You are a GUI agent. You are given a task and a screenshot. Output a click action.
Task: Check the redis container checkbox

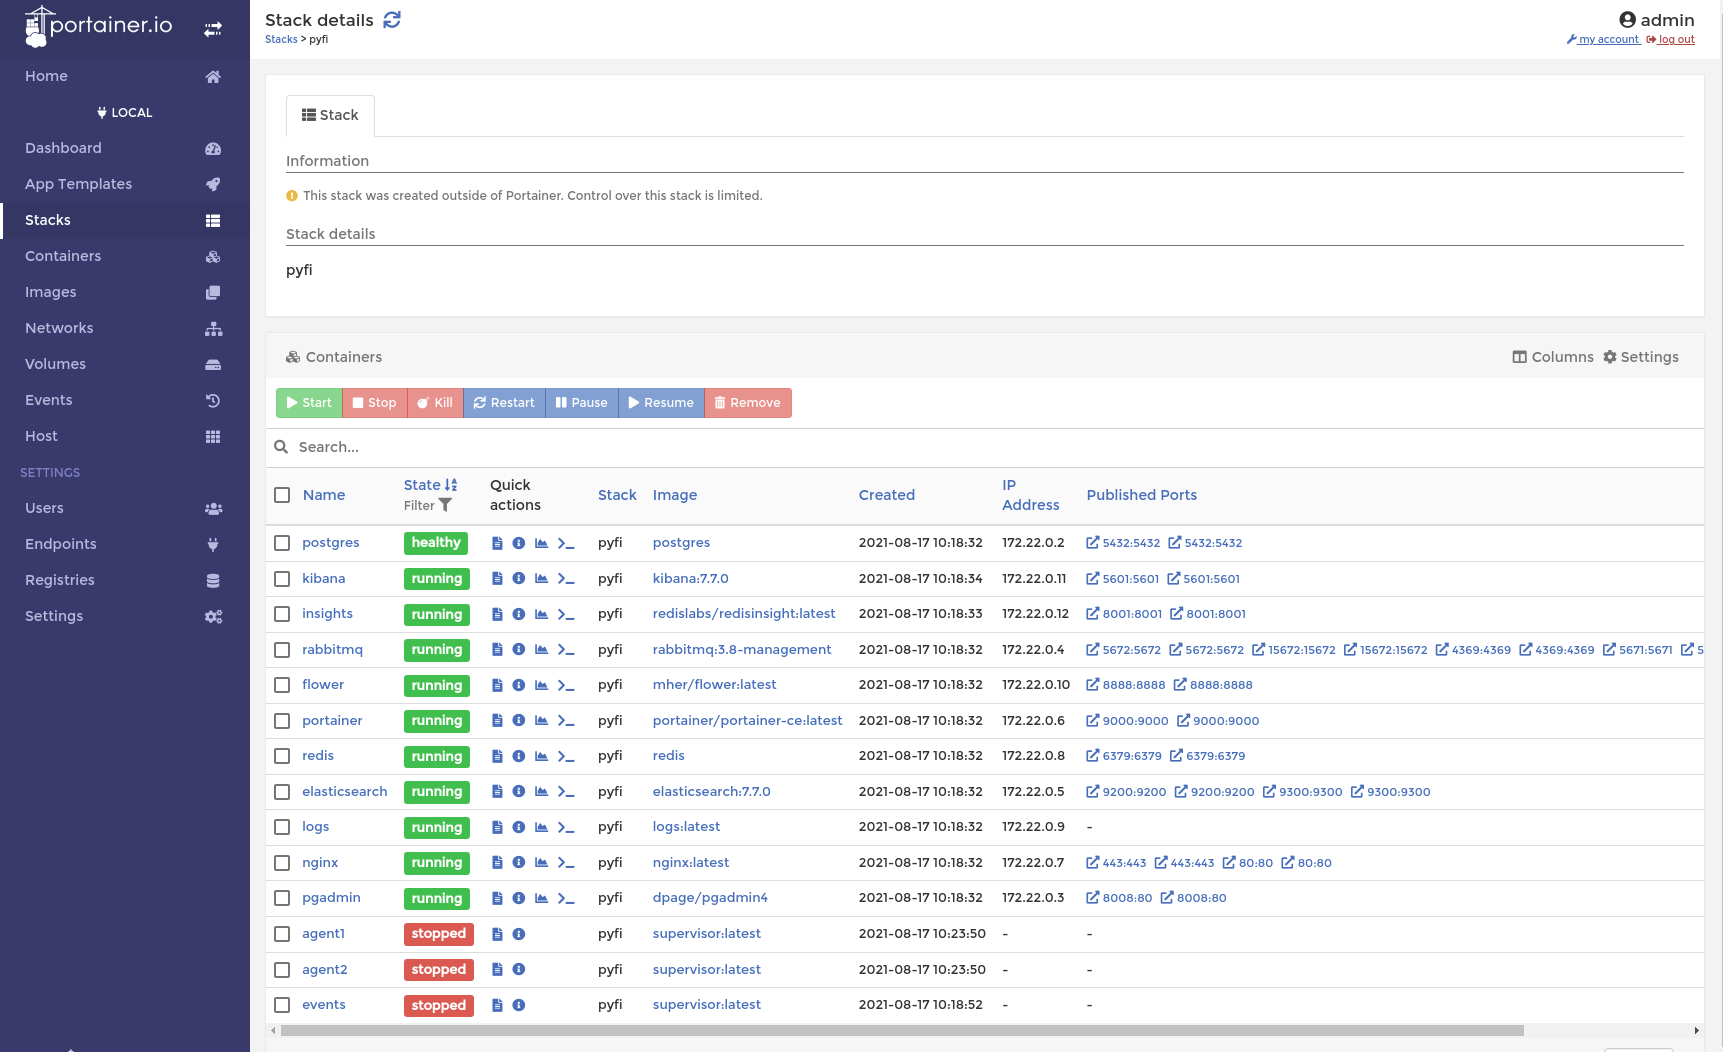pyautogui.click(x=282, y=756)
